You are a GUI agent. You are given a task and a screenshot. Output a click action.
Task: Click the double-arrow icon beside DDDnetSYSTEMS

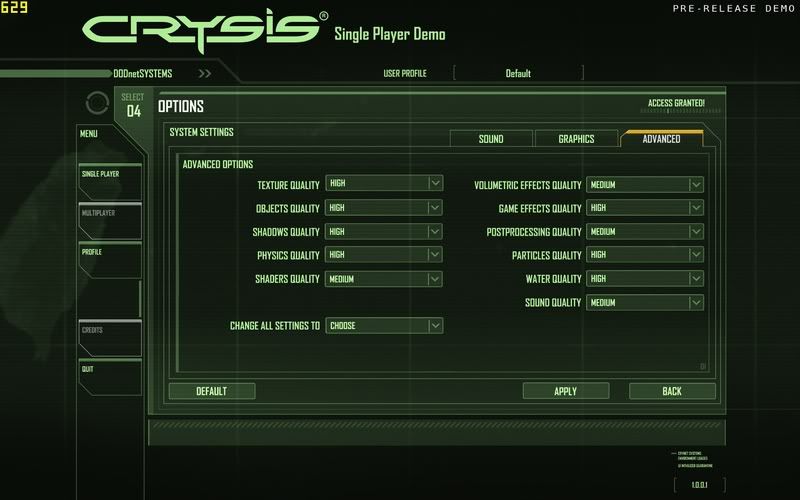205,73
